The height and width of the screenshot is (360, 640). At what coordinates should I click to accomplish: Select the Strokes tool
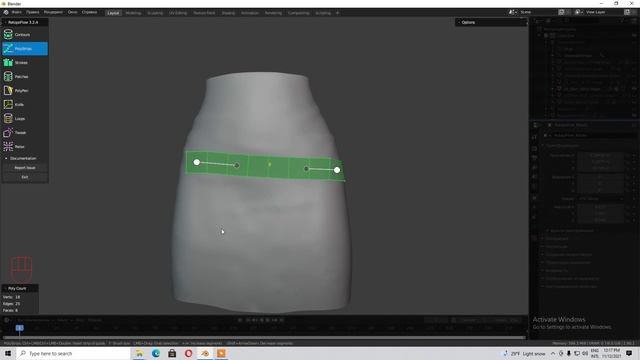(x=25, y=62)
